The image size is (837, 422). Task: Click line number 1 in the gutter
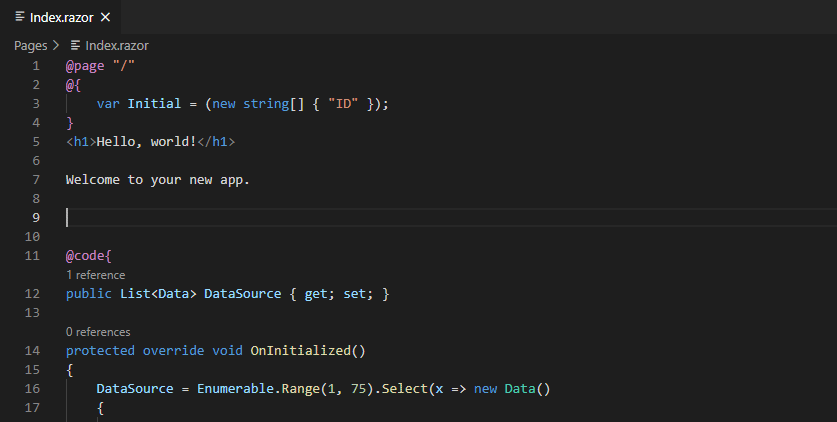point(36,65)
